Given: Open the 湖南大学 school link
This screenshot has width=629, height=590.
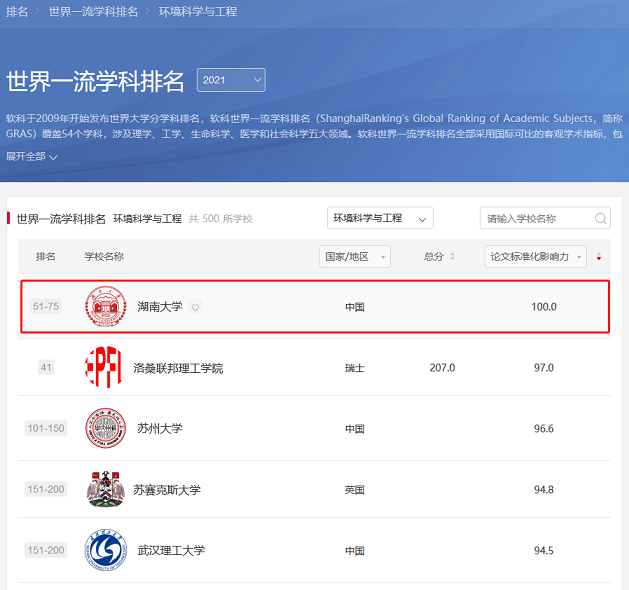Looking at the screenshot, I should point(160,307).
